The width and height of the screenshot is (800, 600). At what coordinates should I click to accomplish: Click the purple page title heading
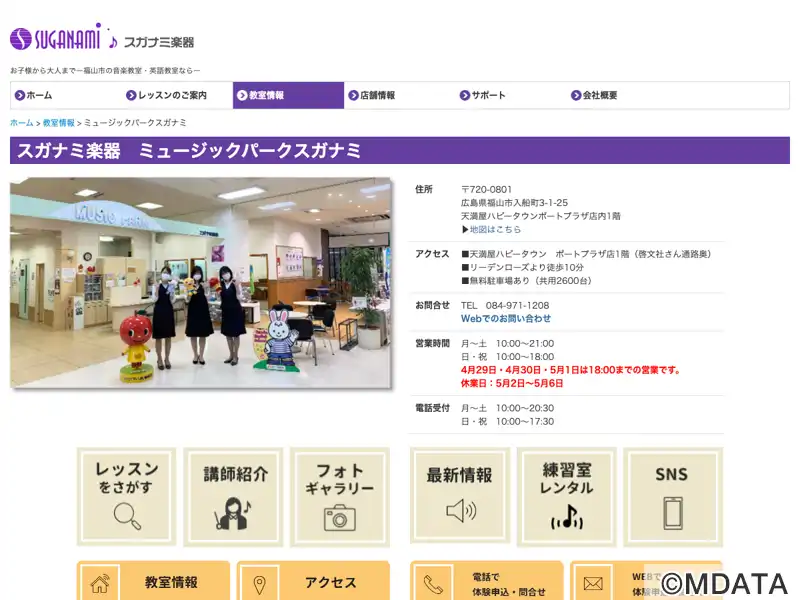coord(400,151)
